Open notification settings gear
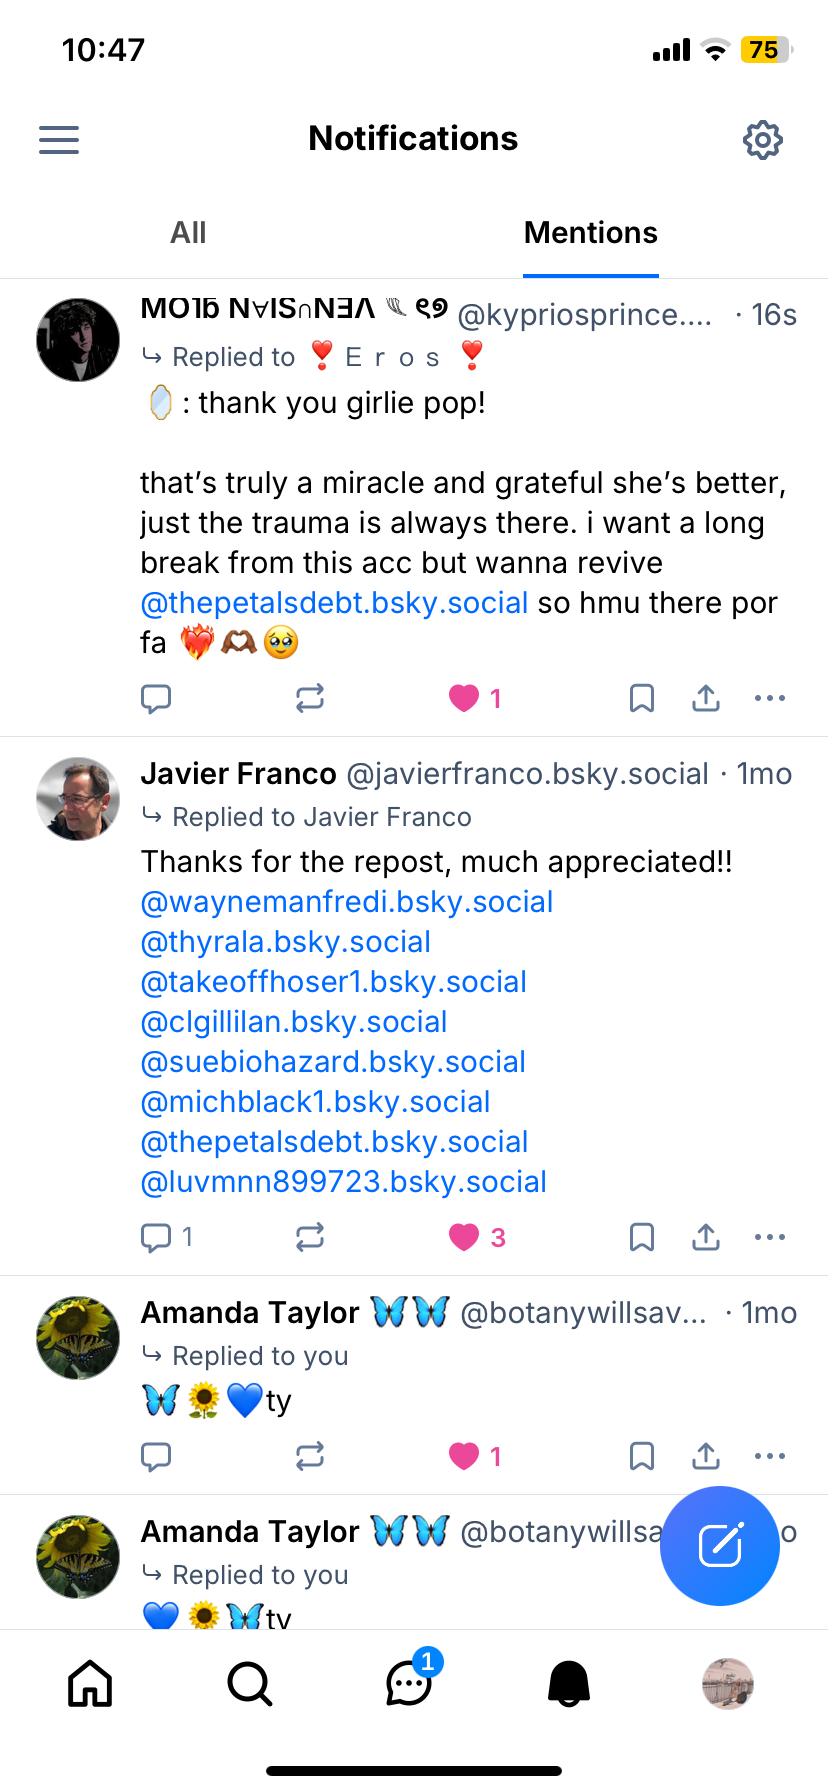This screenshot has height=1792, width=828. coord(763,140)
